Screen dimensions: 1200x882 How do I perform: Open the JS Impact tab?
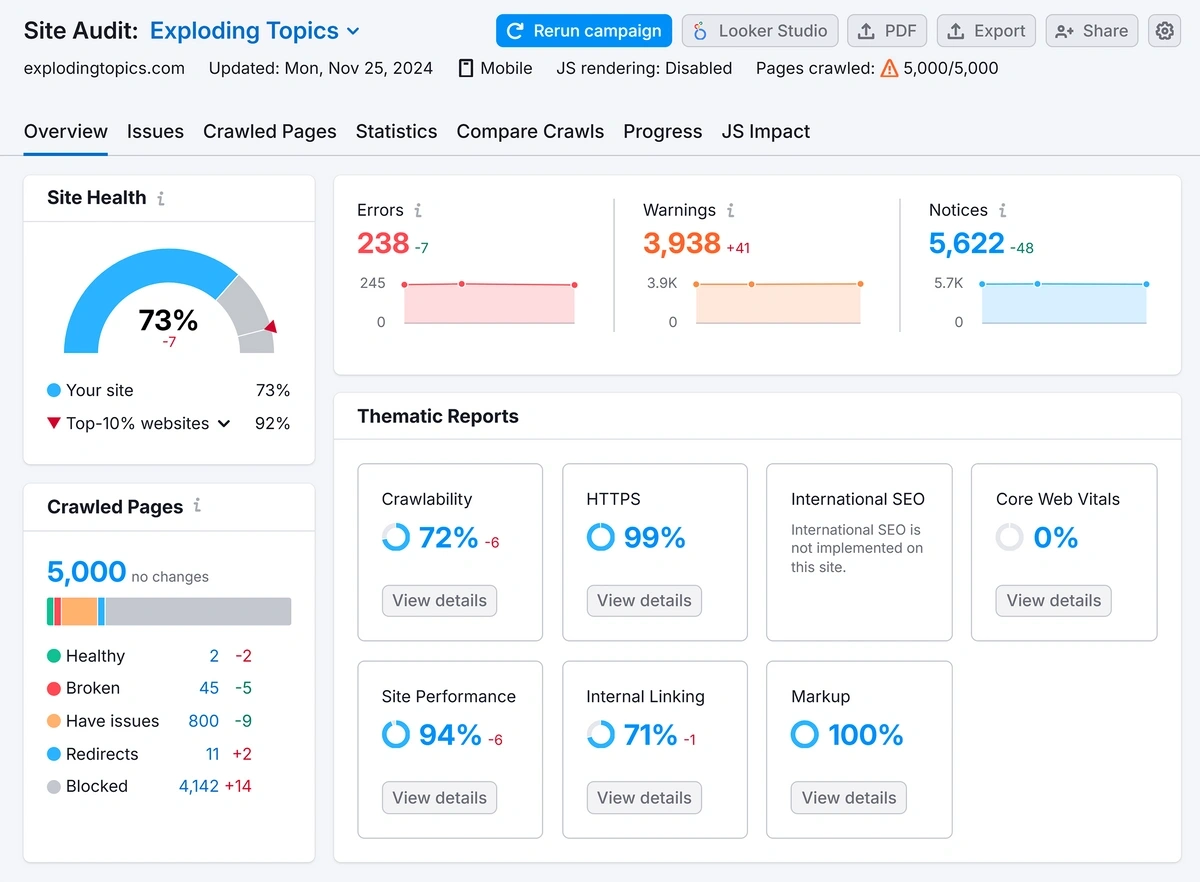[766, 131]
